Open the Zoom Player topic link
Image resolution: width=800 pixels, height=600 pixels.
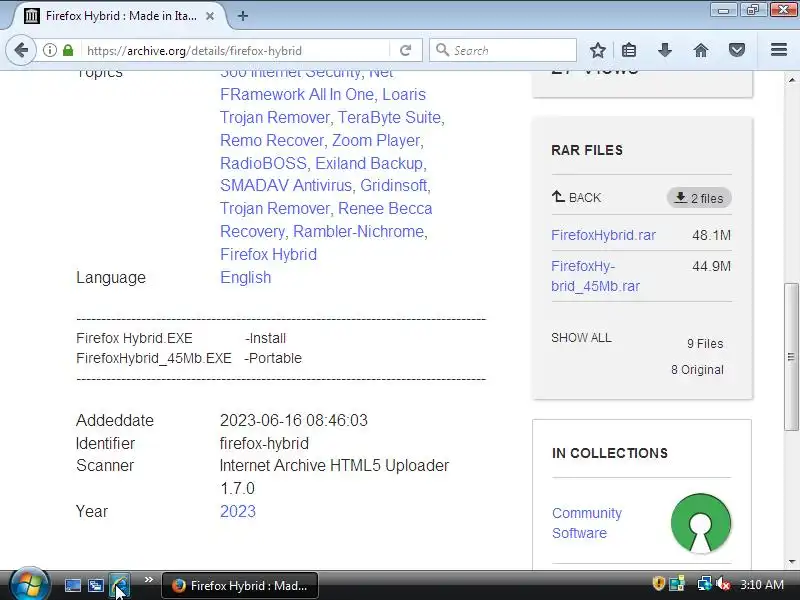click(376, 140)
